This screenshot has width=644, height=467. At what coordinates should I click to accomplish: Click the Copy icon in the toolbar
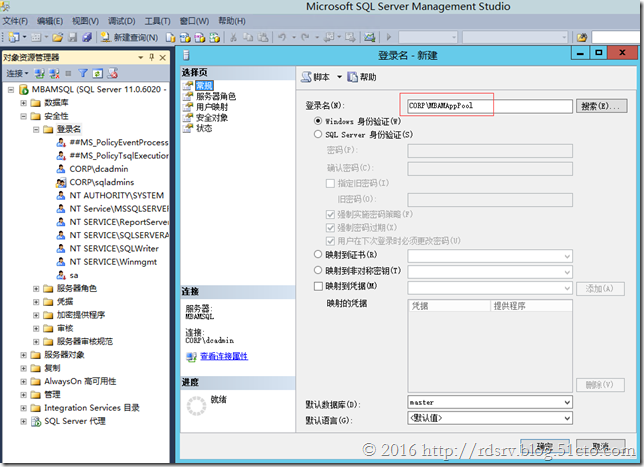(248, 37)
